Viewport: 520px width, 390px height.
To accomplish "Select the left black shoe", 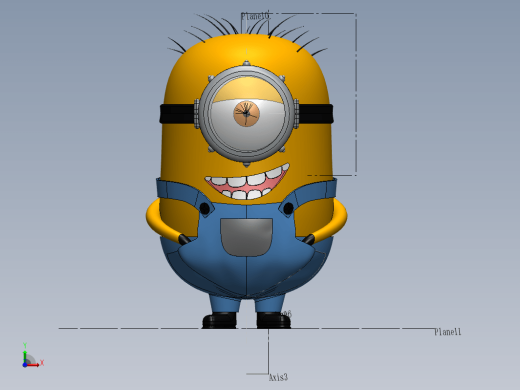I will [x=219, y=320].
